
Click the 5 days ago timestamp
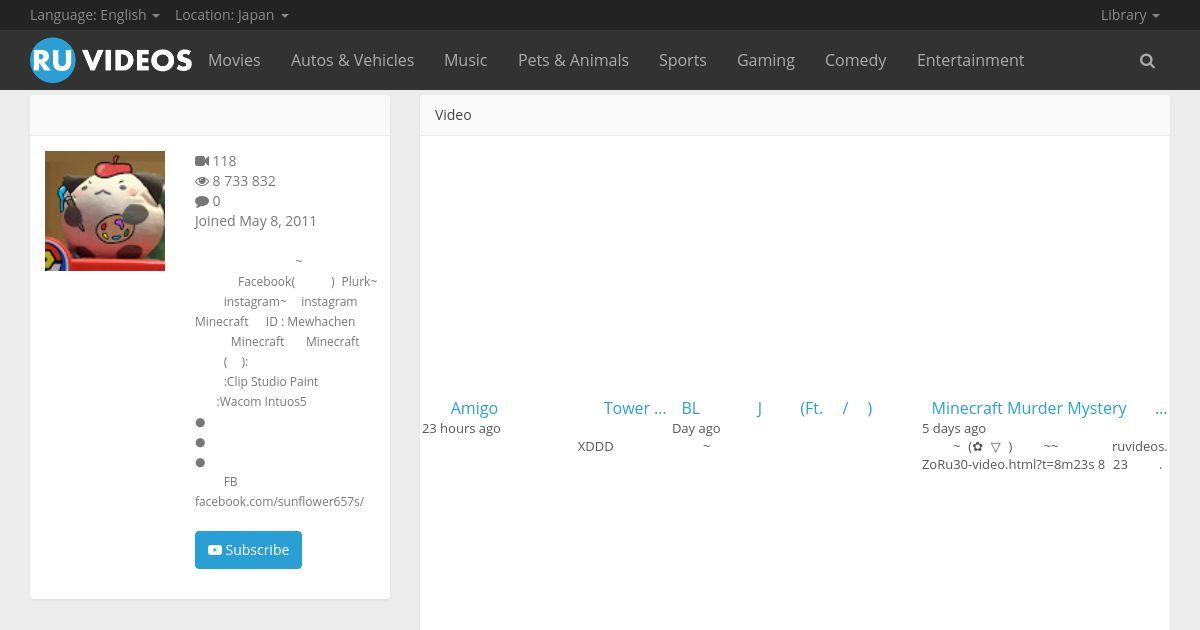[954, 428]
